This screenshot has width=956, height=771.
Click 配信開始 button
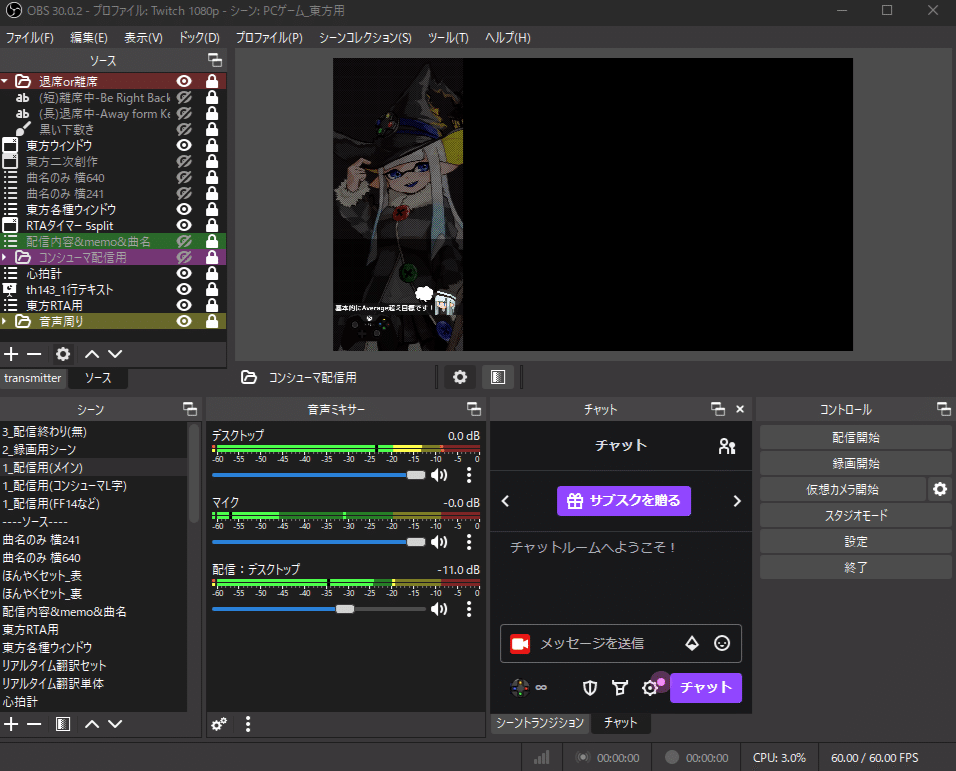tap(855, 437)
